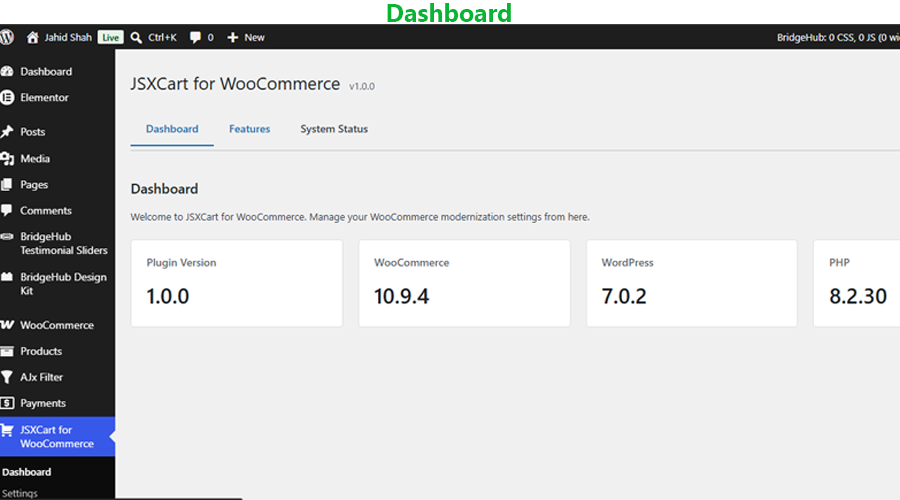Click the Pages icon in sidebar
The image size is (900, 500).
coord(7,184)
